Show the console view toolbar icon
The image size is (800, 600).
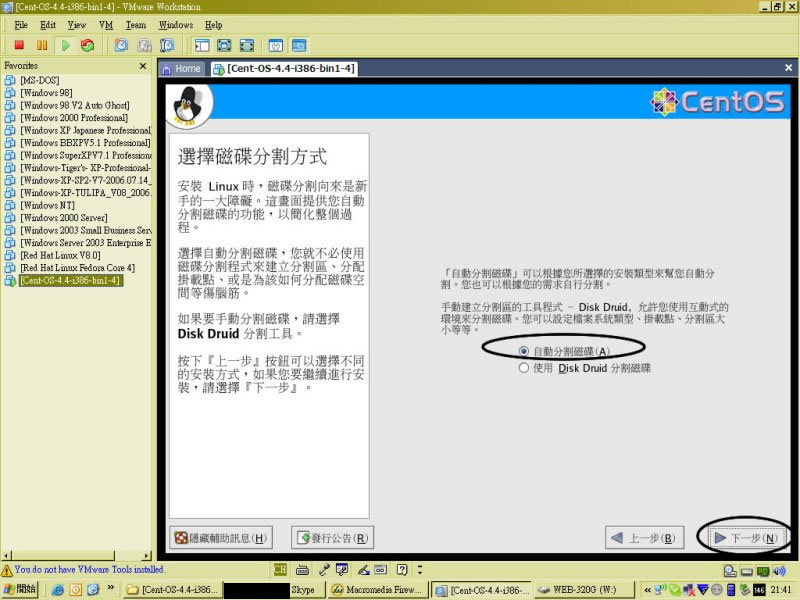click(299, 45)
